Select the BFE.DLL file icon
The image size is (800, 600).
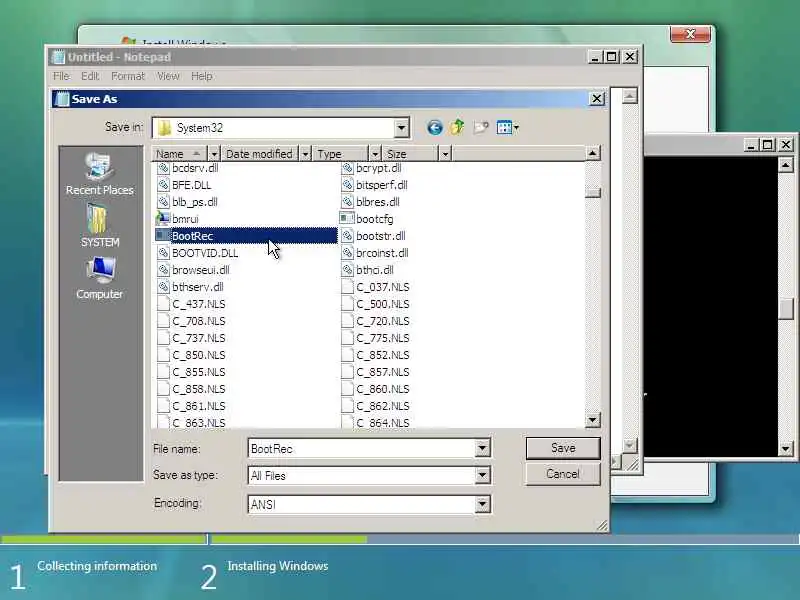[x=163, y=185]
